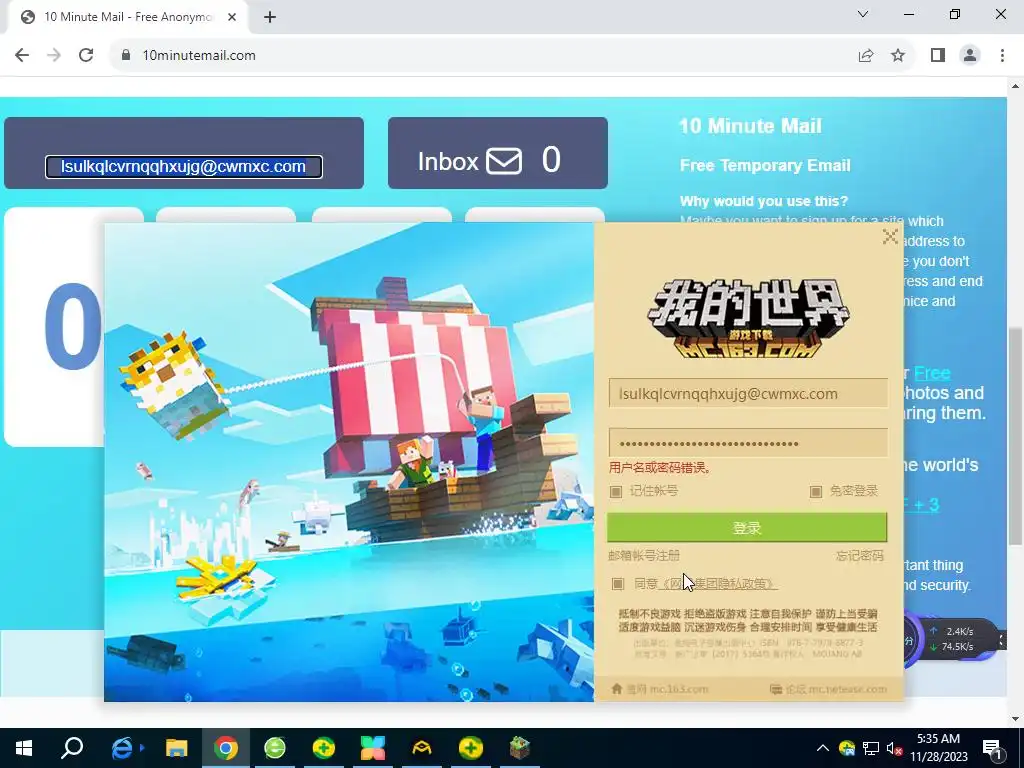
Task: View site info via the padlock icon
Action: [126, 56]
